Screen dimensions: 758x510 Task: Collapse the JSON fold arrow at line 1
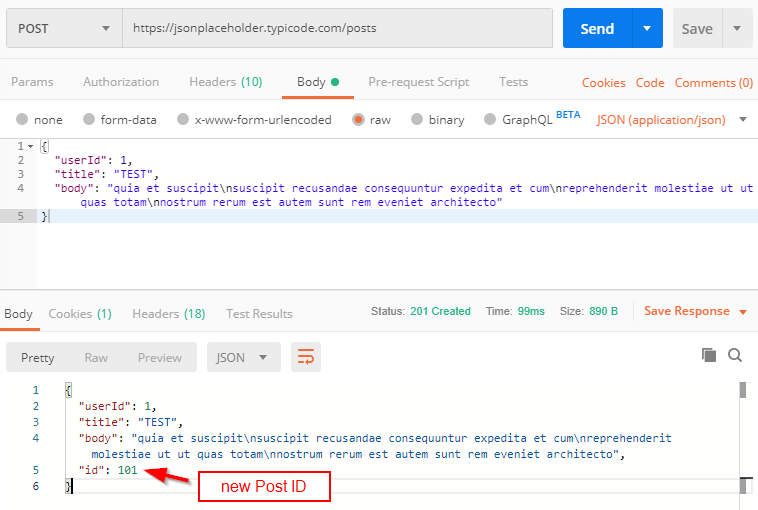30,146
